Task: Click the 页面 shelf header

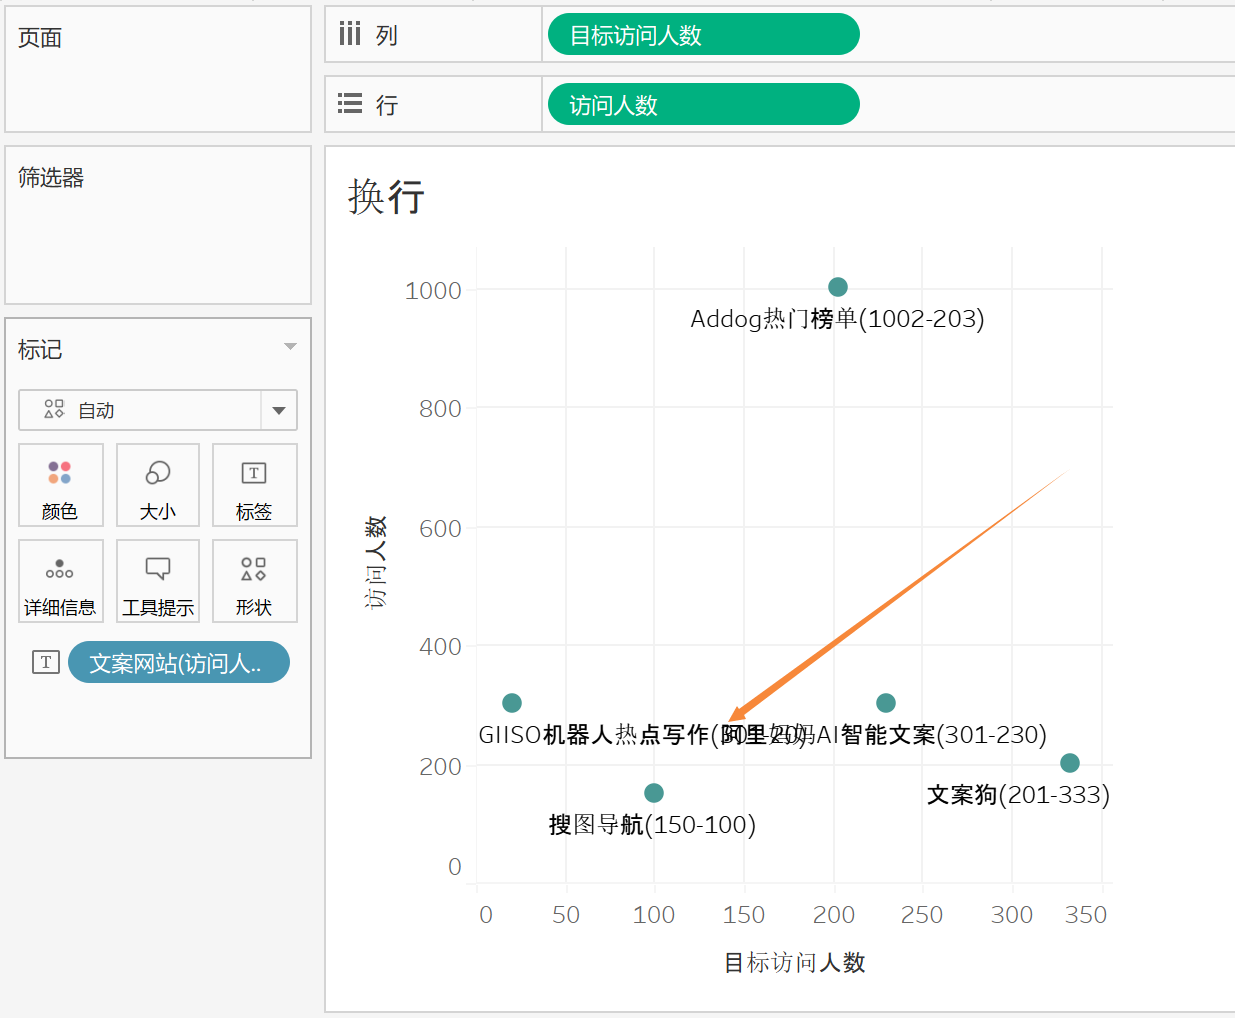Action: point(40,38)
